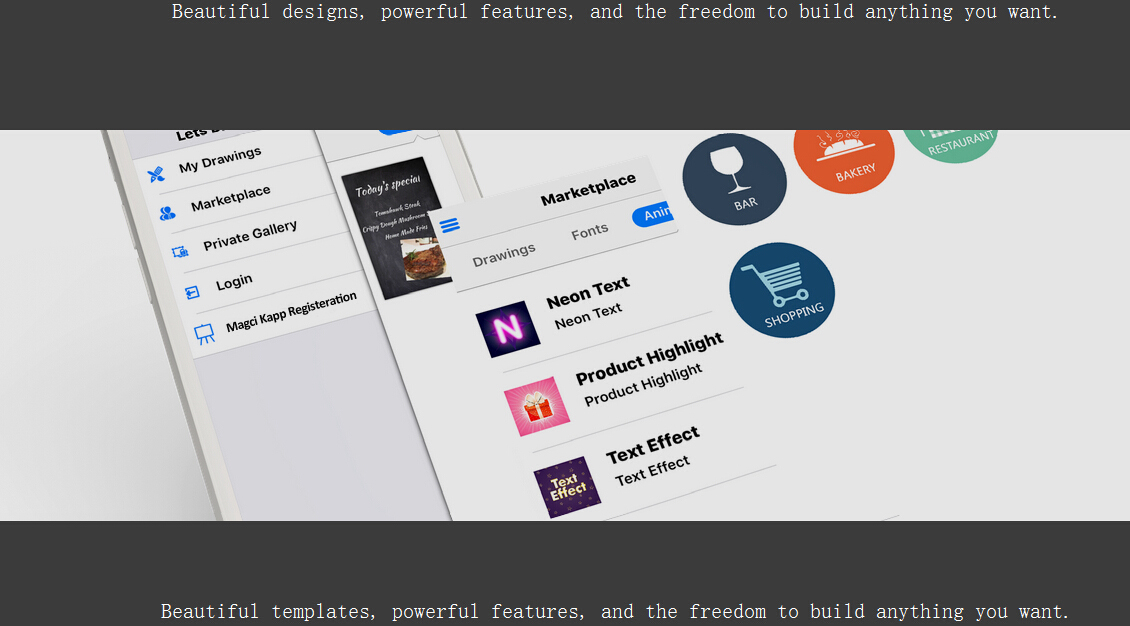Screen dimensions: 1130x626
Task: Select the SHOPPING cart circle icon
Action: (782, 290)
